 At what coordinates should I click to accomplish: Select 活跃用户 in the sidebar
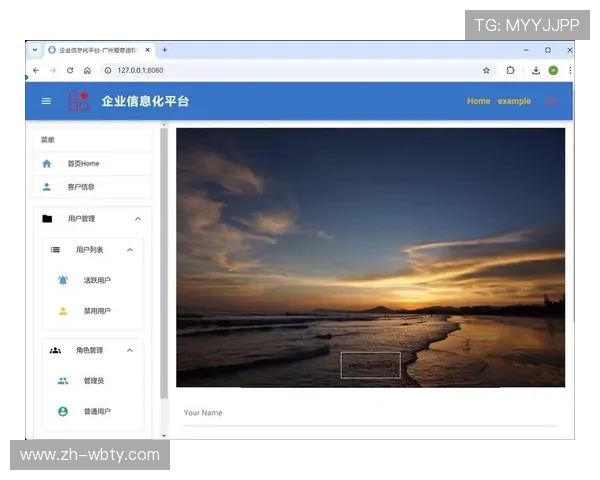(x=93, y=280)
